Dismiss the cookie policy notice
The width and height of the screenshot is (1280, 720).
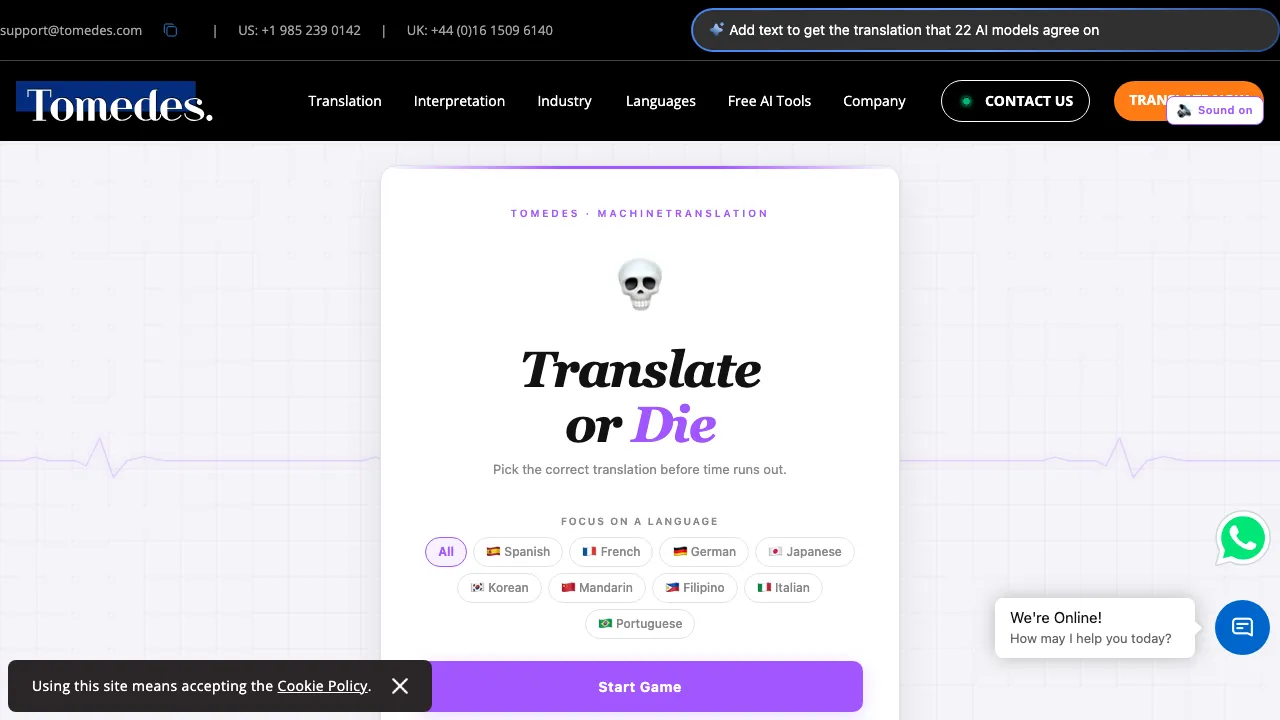[x=400, y=686]
